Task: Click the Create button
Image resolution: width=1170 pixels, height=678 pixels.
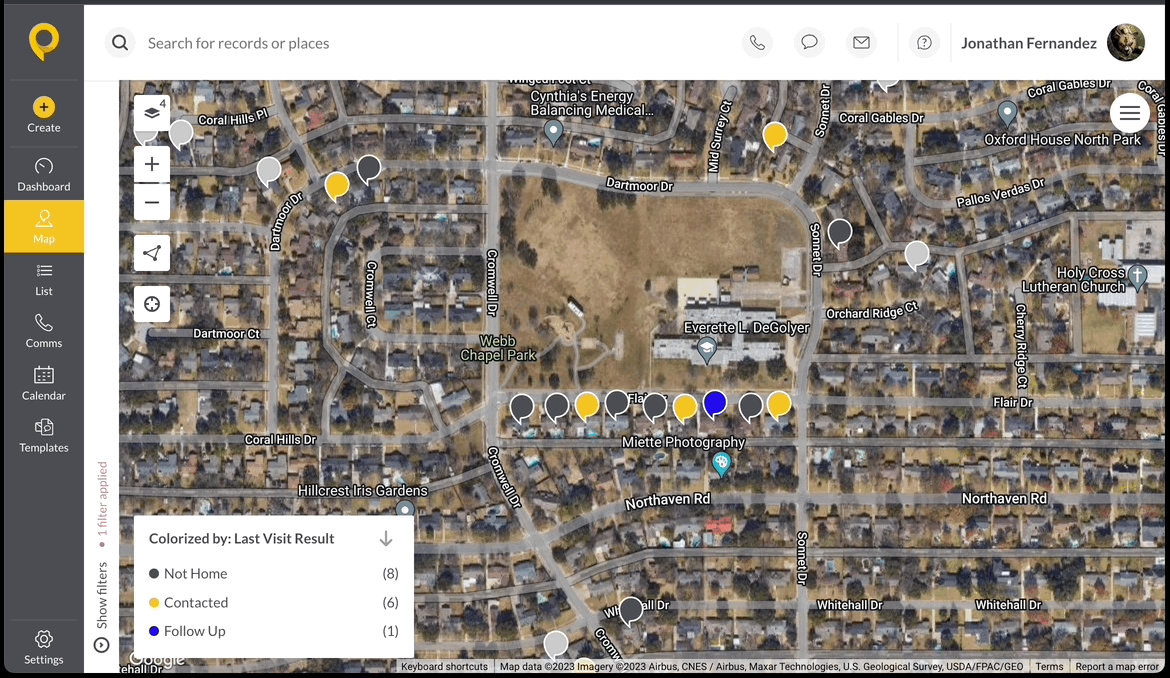Action: (44, 114)
